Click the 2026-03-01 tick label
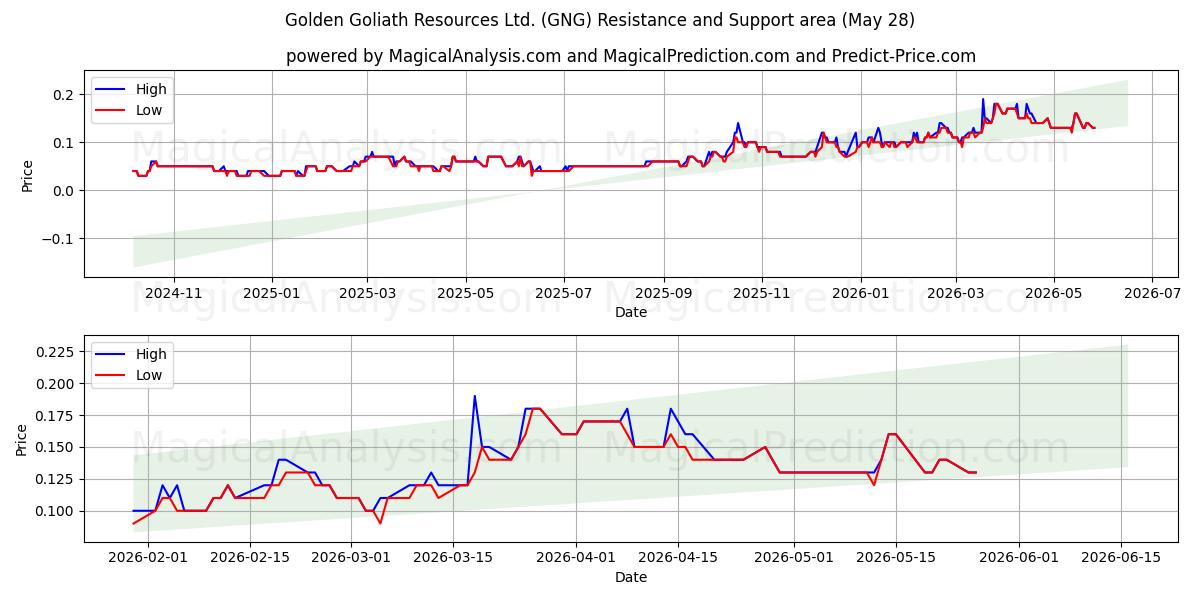The height and width of the screenshot is (600, 1200). (351, 558)
